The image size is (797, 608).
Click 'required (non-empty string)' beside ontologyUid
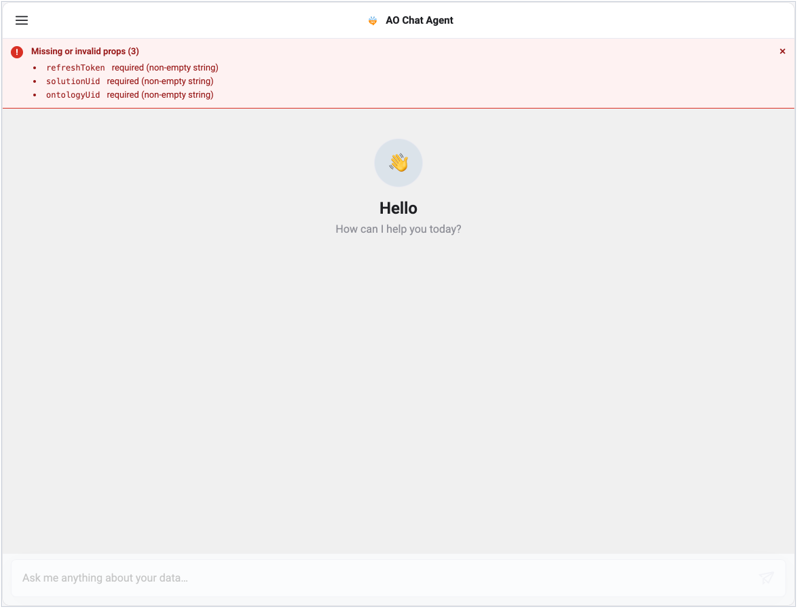[x=160, y=95]
